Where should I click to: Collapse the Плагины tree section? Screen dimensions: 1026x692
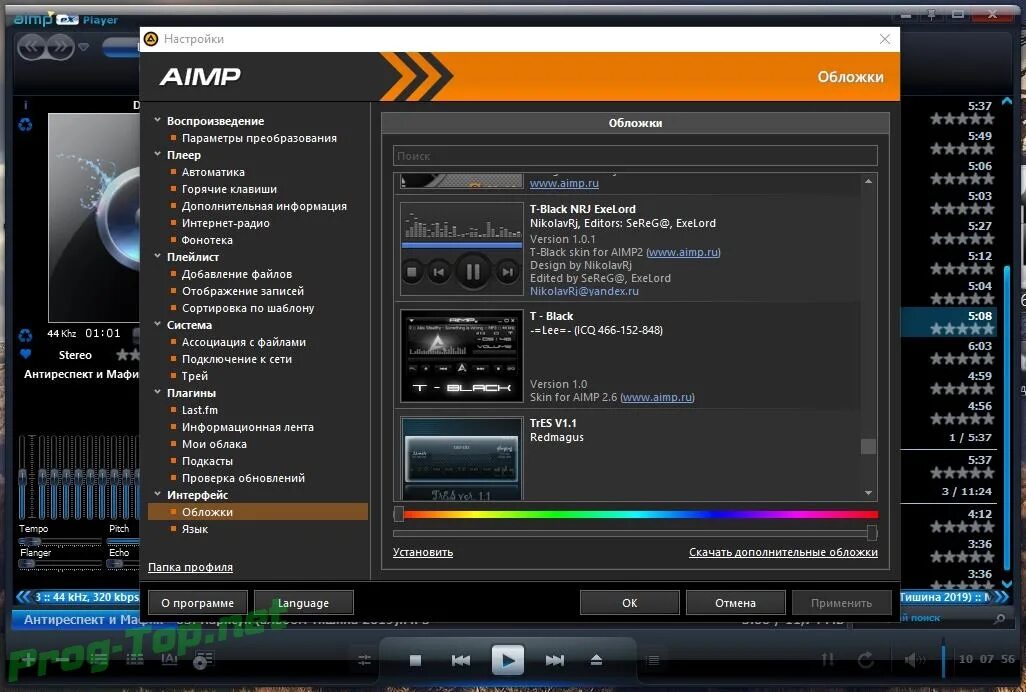click(x=157, y=392)
